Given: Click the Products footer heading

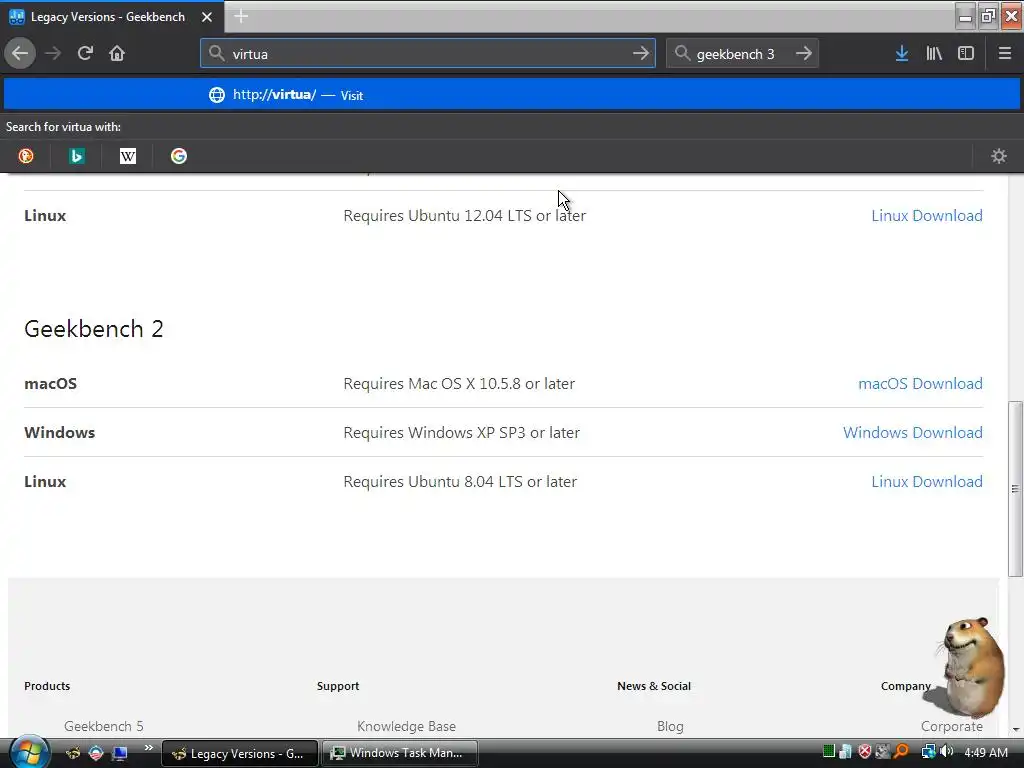Looking at the screenshot, I should click(x=47, y=686).
